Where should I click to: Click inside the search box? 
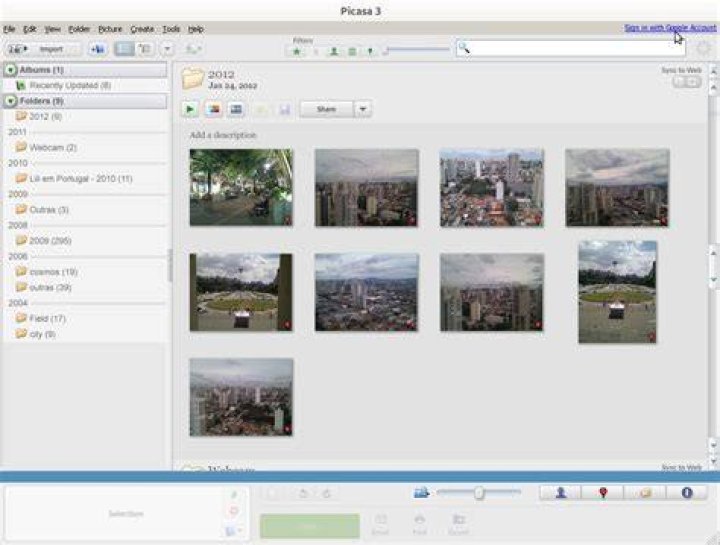pos(571,48)
